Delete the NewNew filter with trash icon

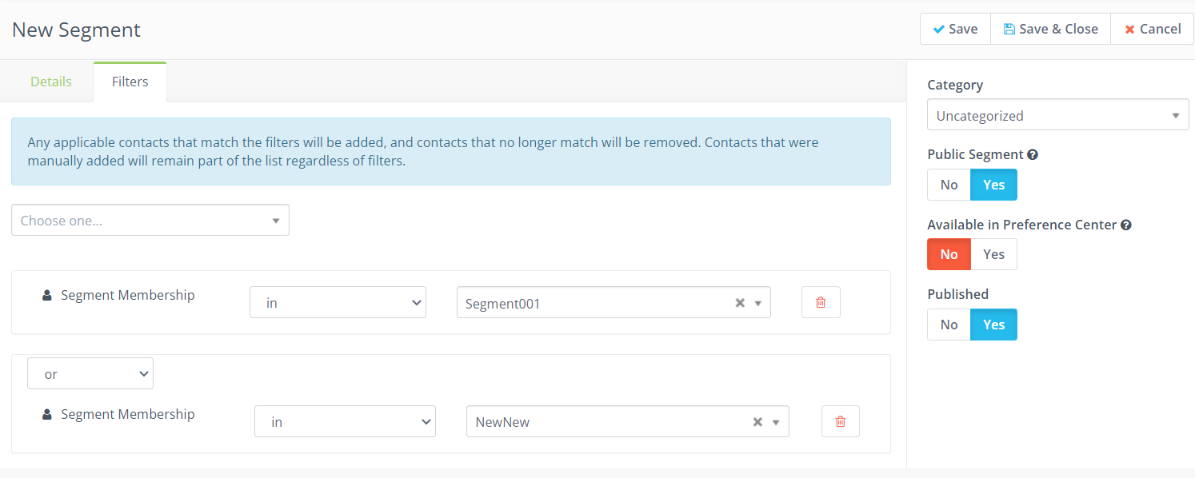point(840,422)
